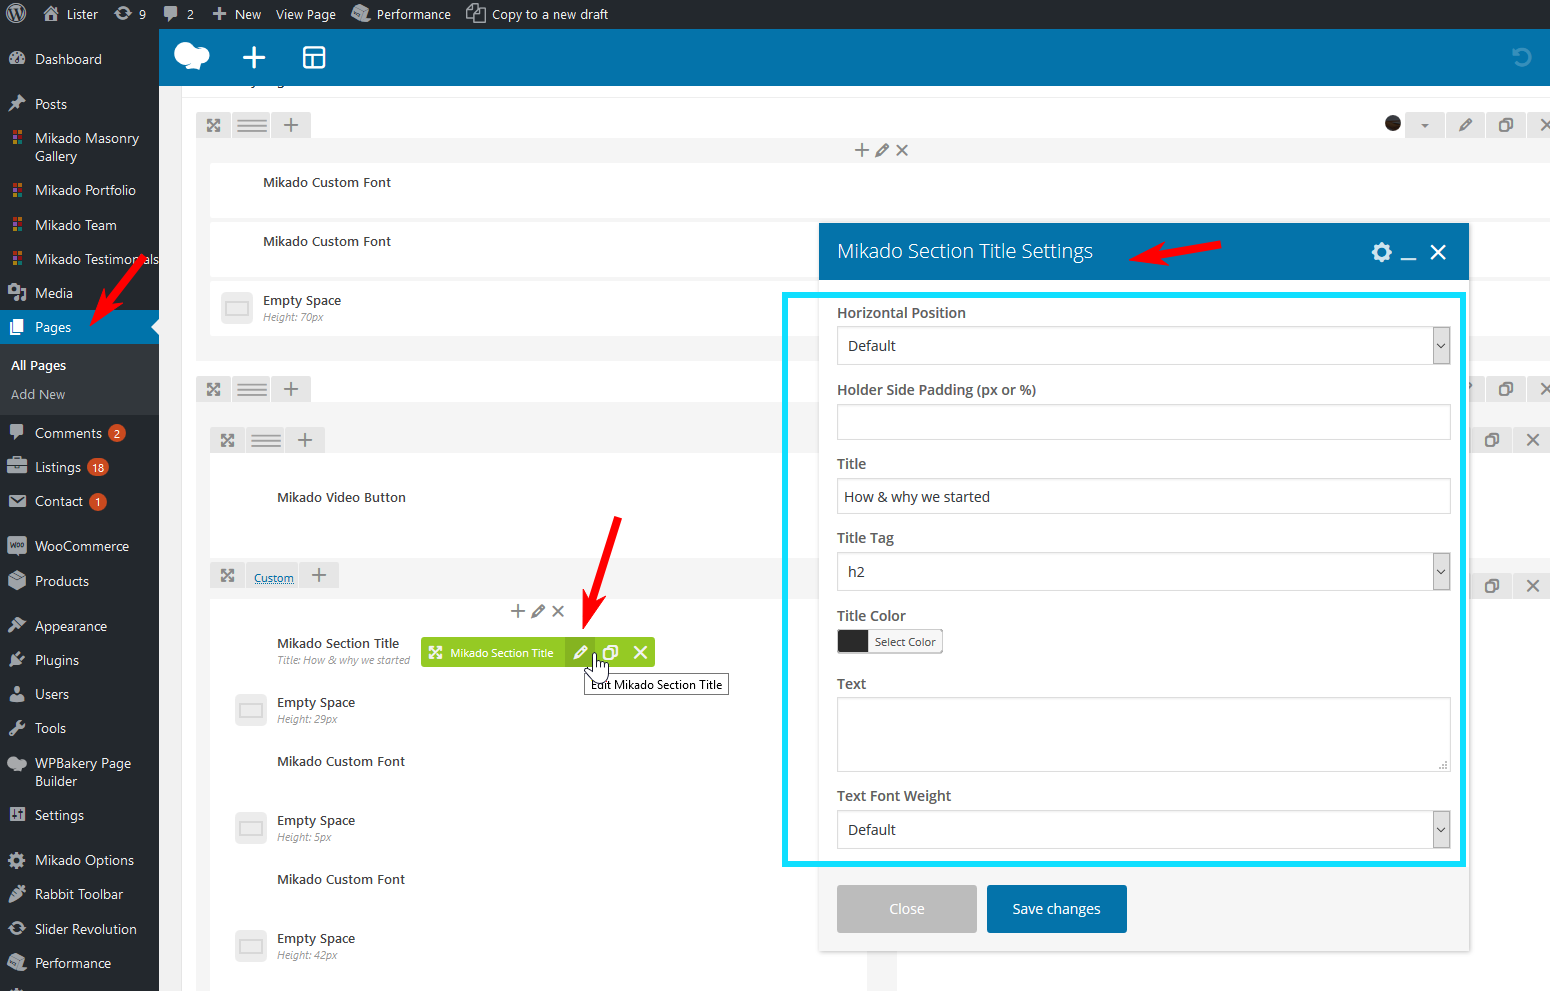Viewport: 1550px width, 991px height.
Task: Click the dark Title Color swatch
Action: 853,641
